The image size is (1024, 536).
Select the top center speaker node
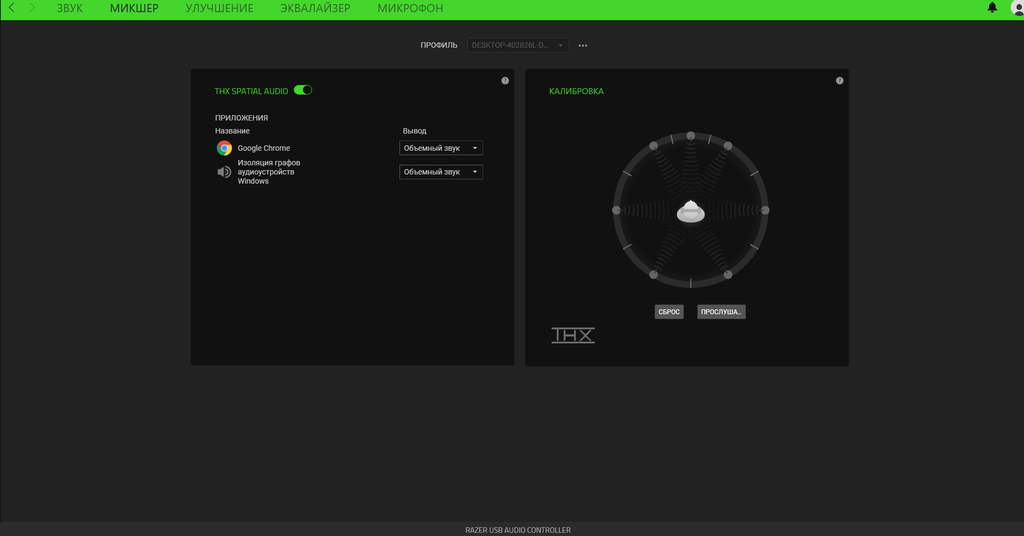[x=690, y=136]
